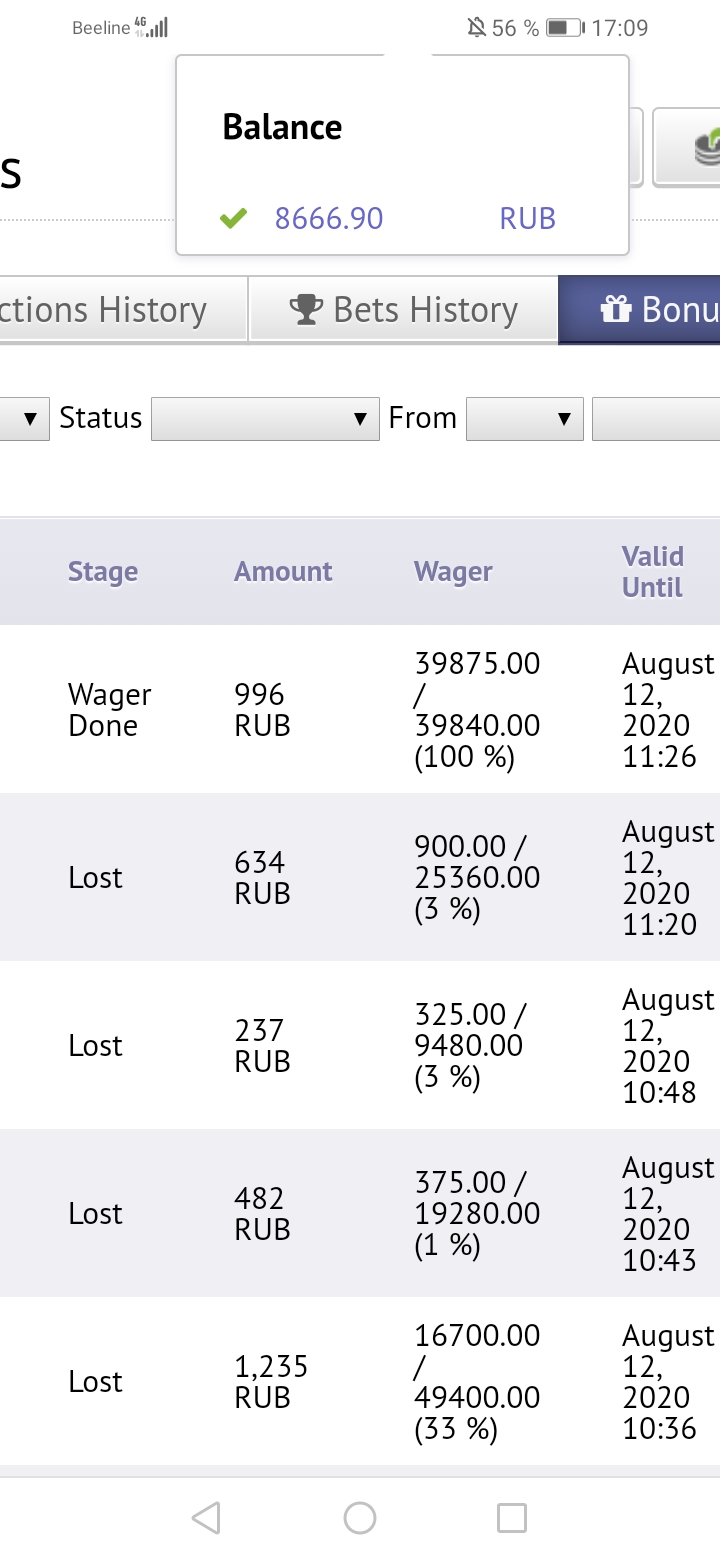Click the 8666.90 balance amount link
This screenshot has width=720, height=1560.
coord(329,218)
